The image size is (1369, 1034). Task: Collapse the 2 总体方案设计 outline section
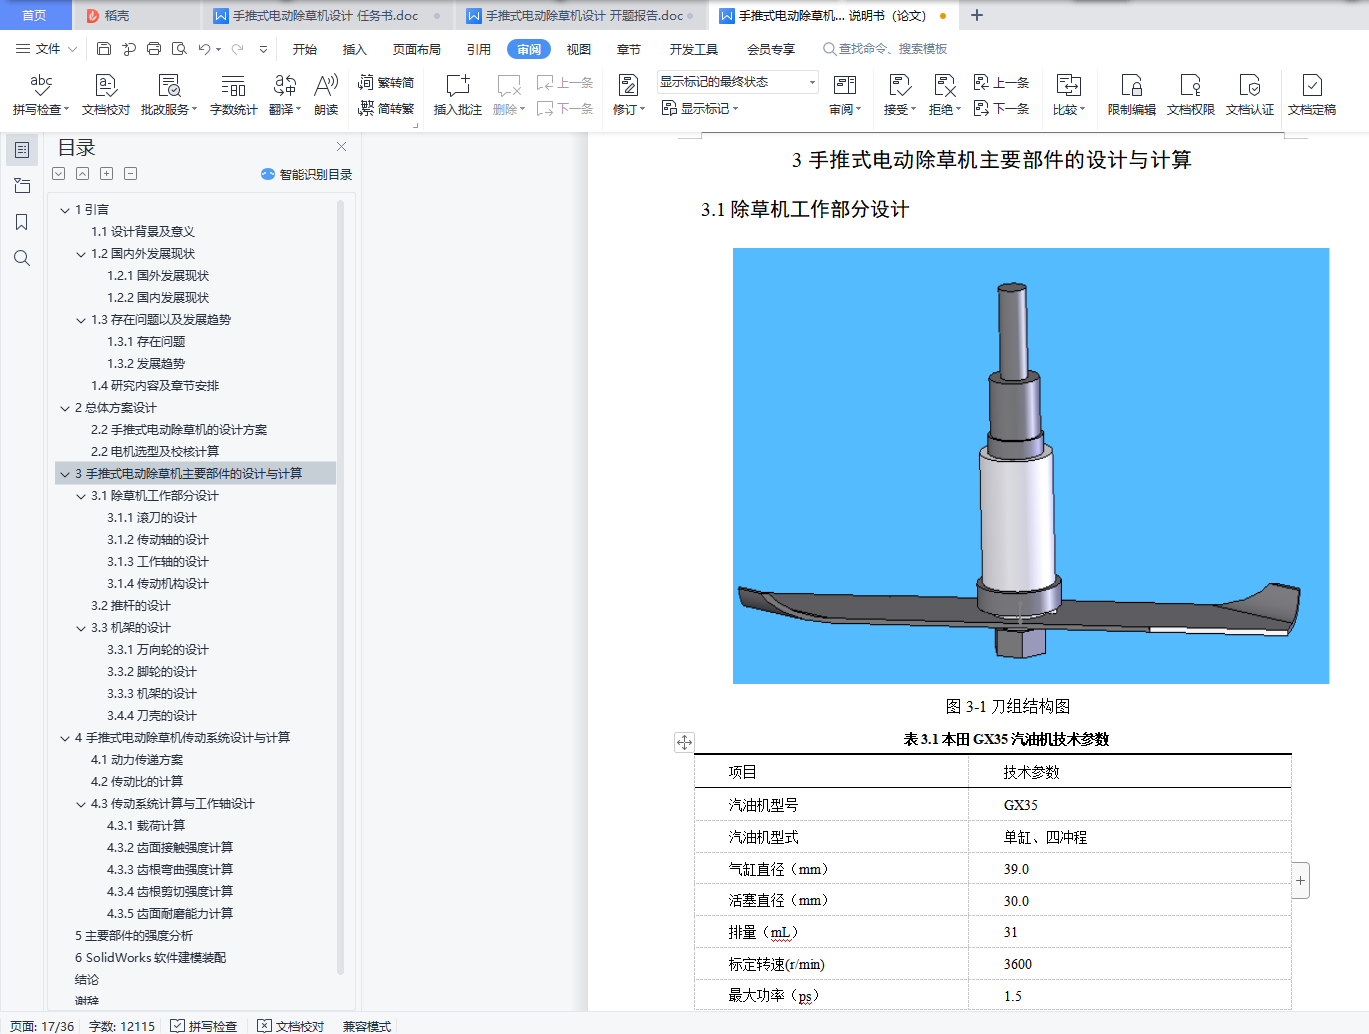pyautogui.click(x=65, y=408)
